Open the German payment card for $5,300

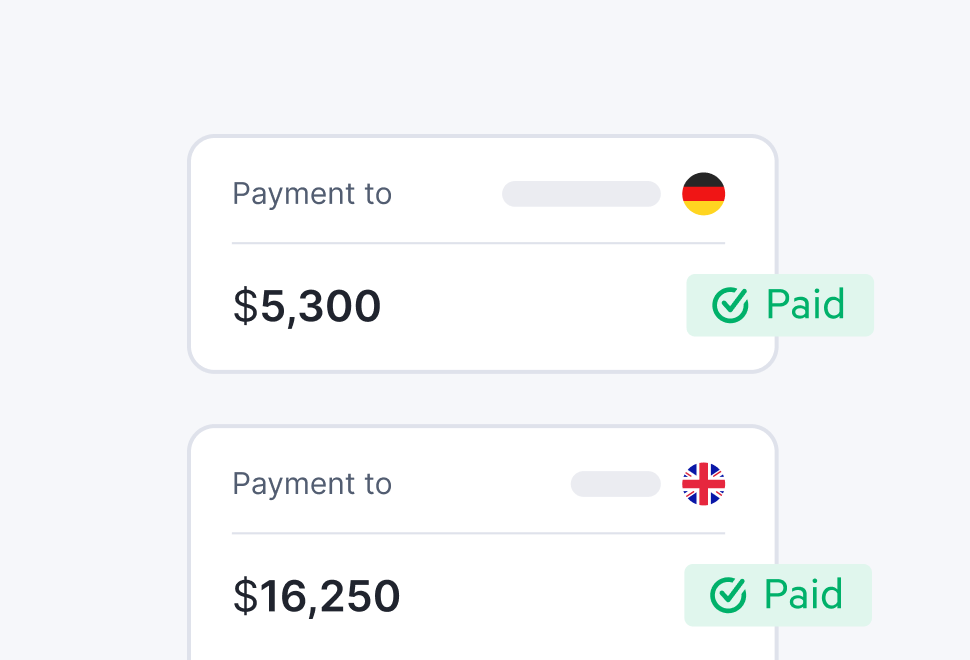(x=483, y=254)
